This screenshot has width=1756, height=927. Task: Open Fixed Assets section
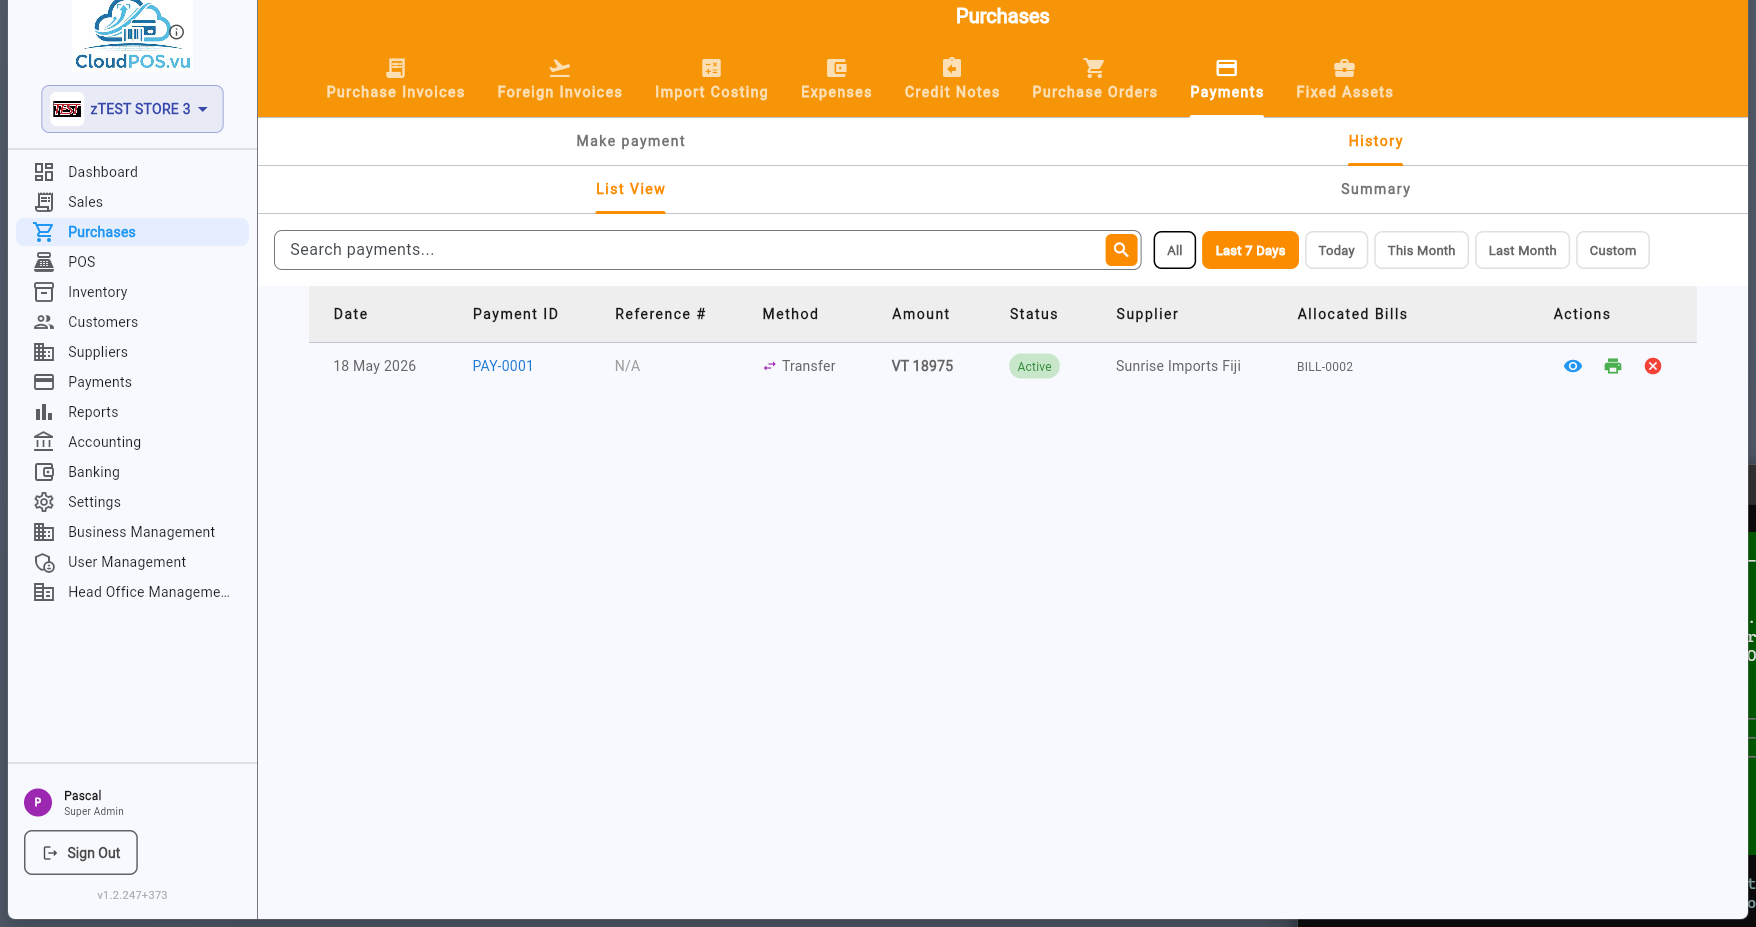(1344, 79)
